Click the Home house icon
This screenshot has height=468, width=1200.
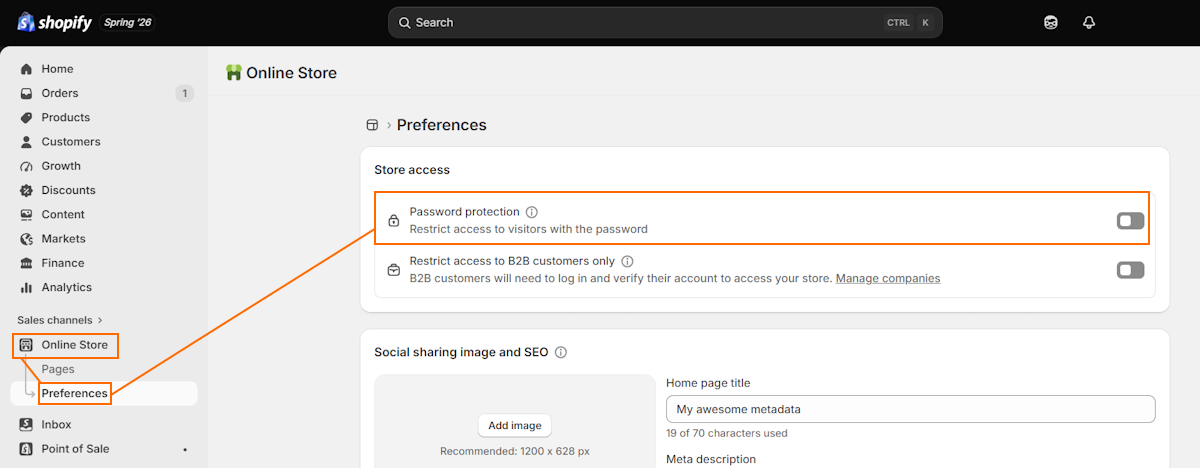pyautogui.click(x=27, y=69)
